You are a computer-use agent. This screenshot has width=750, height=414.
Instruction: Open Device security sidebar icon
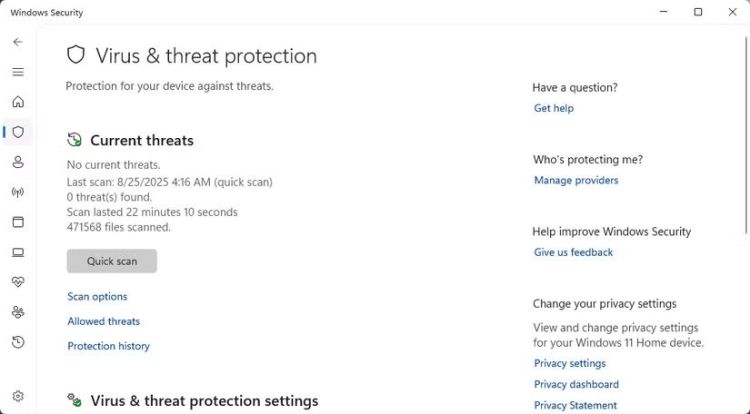click(18, 252)
